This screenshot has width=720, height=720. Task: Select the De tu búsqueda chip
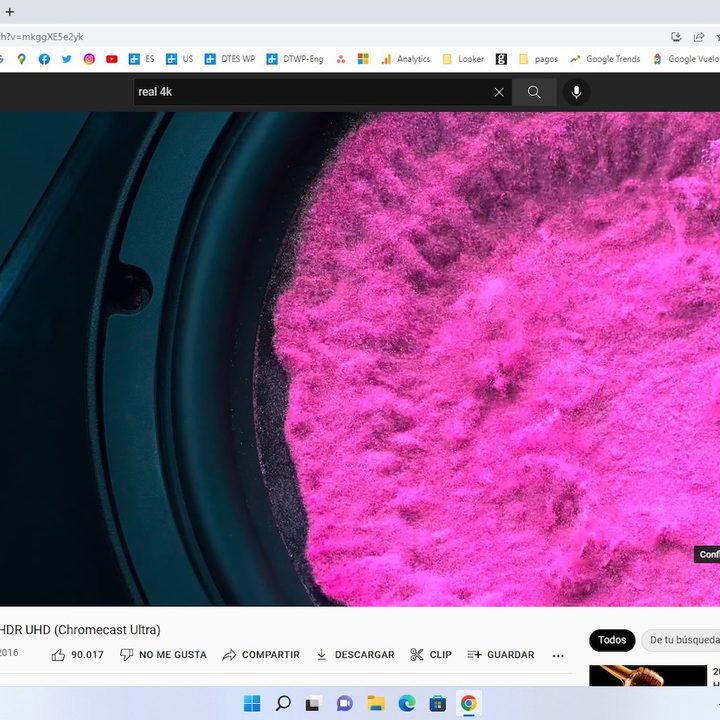pyautogui.click(x=684, y=640)
